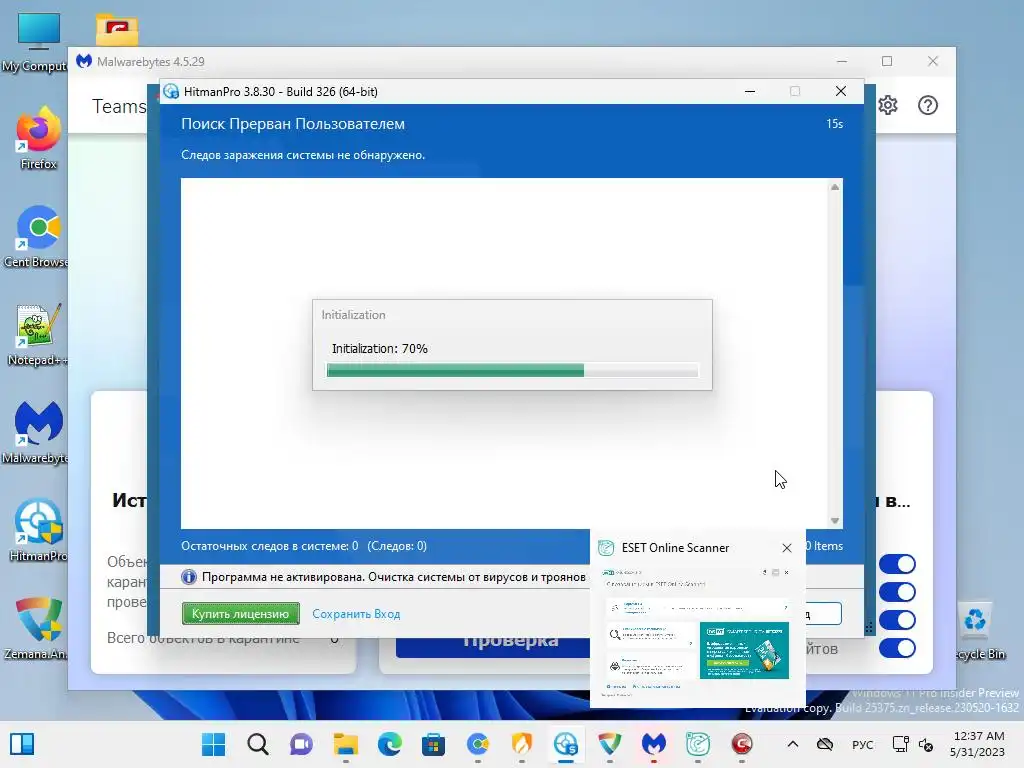Image resolution: width=1024 pixels, height=768 pixels.
Task: Click Malwarebytes Проверка scan button
Action: pyautogui.click(x=493, y=643)
